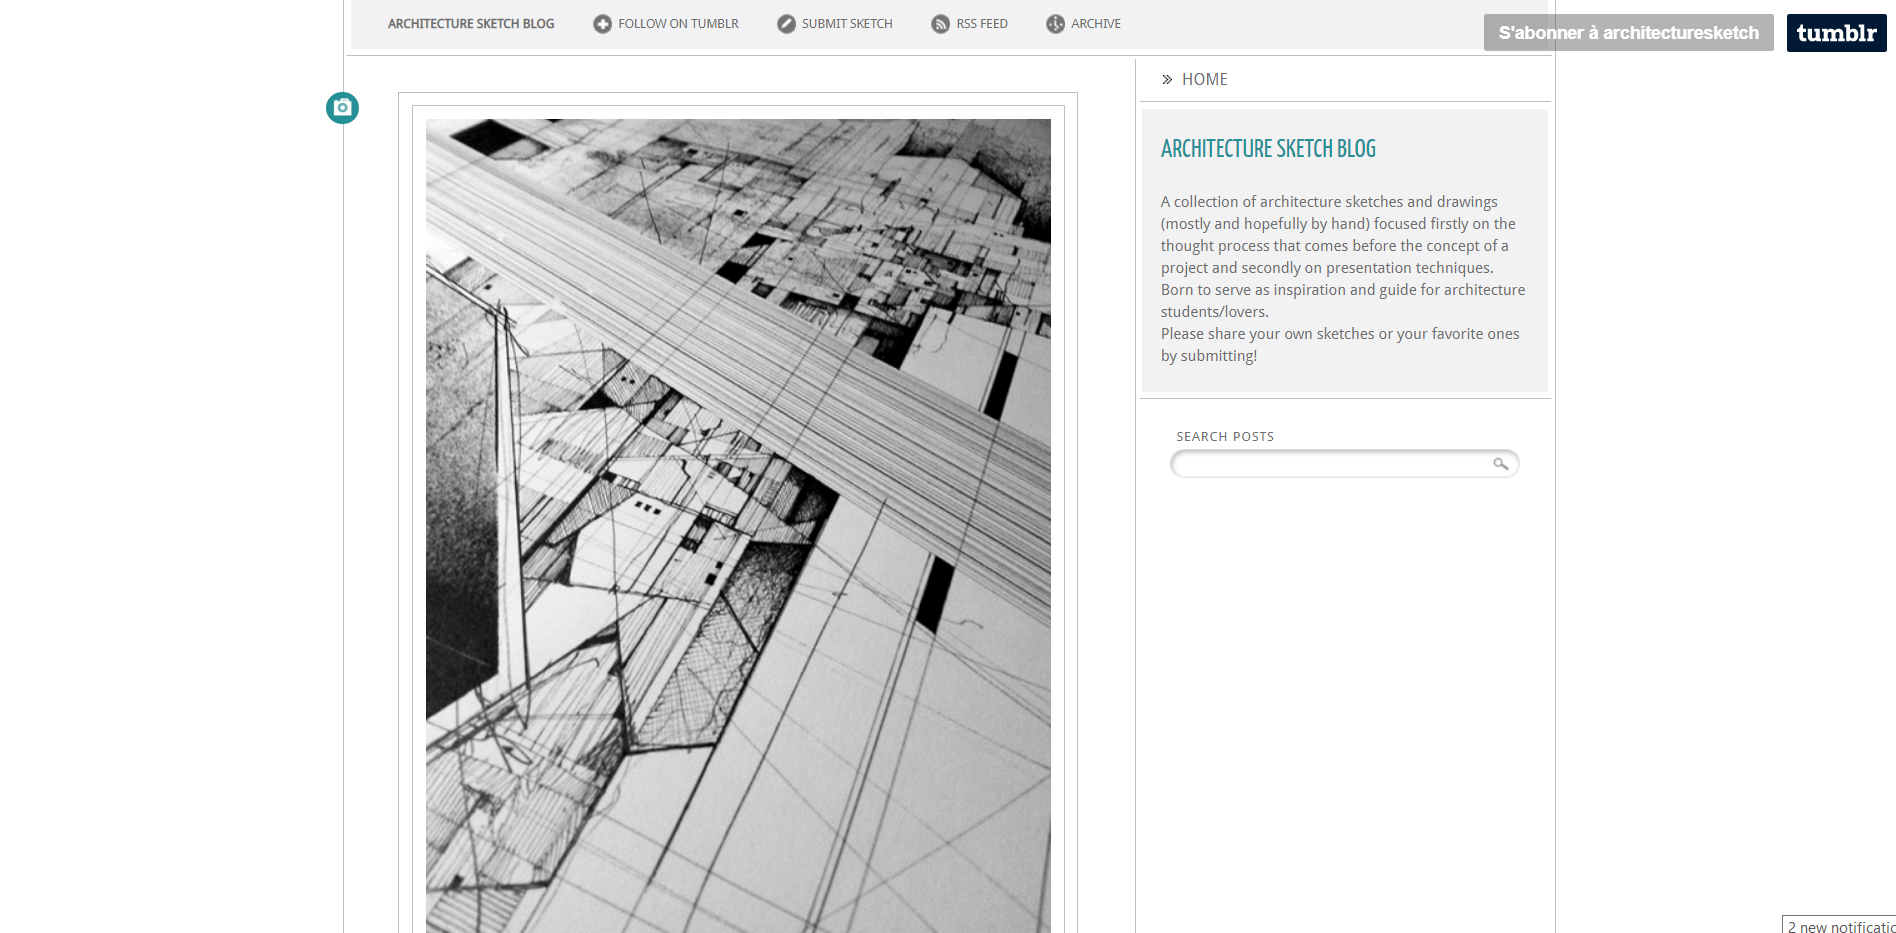
Task: Click the Archive icon in the navigation bar
Action: tap(1055, 24)
